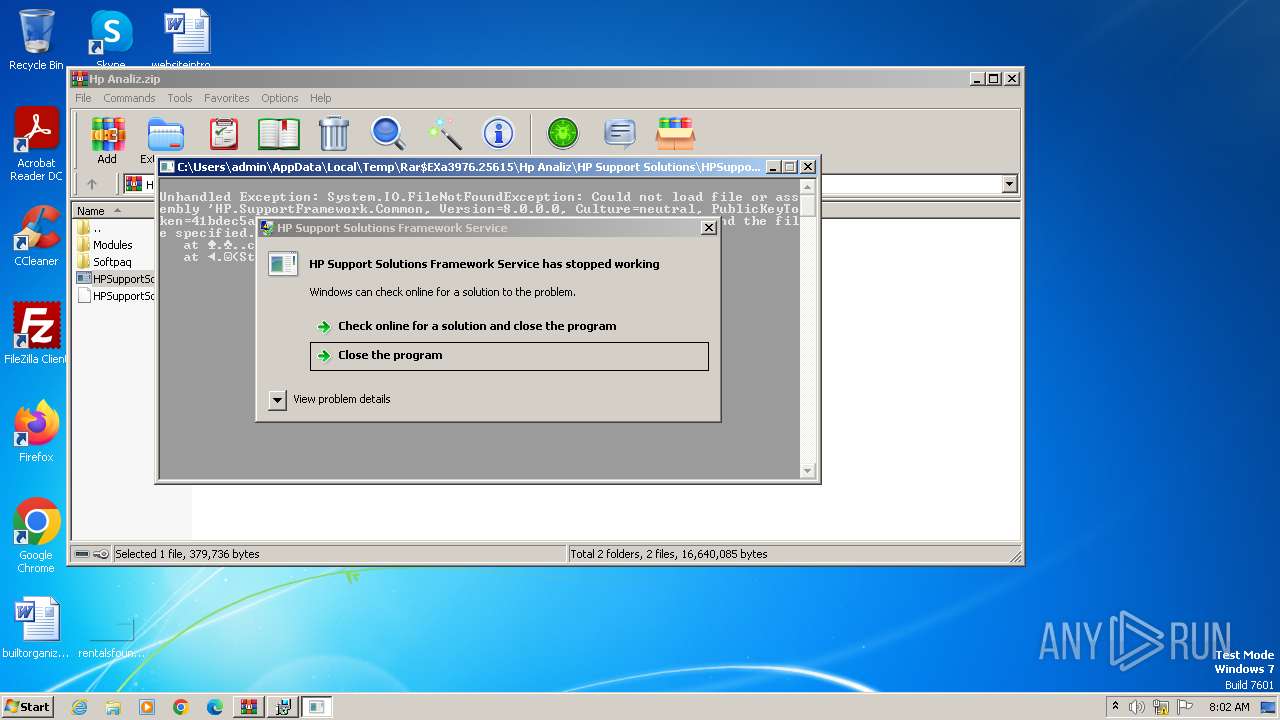Close the HP Support Solutions error dialog

pyautogui.click(x=709, y=228)
